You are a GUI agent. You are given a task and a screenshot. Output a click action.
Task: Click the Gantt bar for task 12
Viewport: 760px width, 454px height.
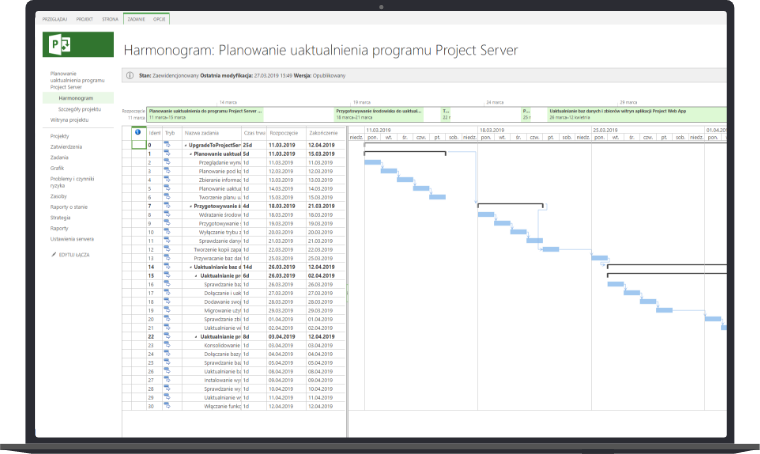551,250
